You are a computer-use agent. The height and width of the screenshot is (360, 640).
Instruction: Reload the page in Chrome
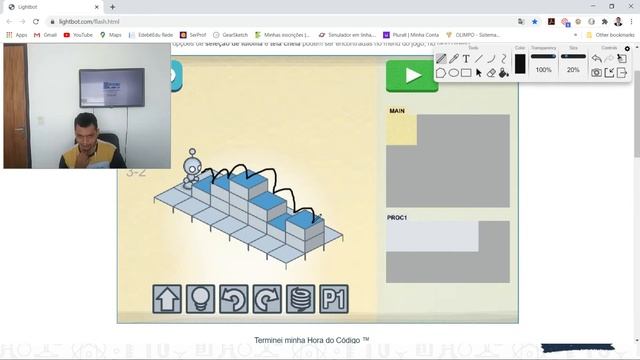[36, 22]
